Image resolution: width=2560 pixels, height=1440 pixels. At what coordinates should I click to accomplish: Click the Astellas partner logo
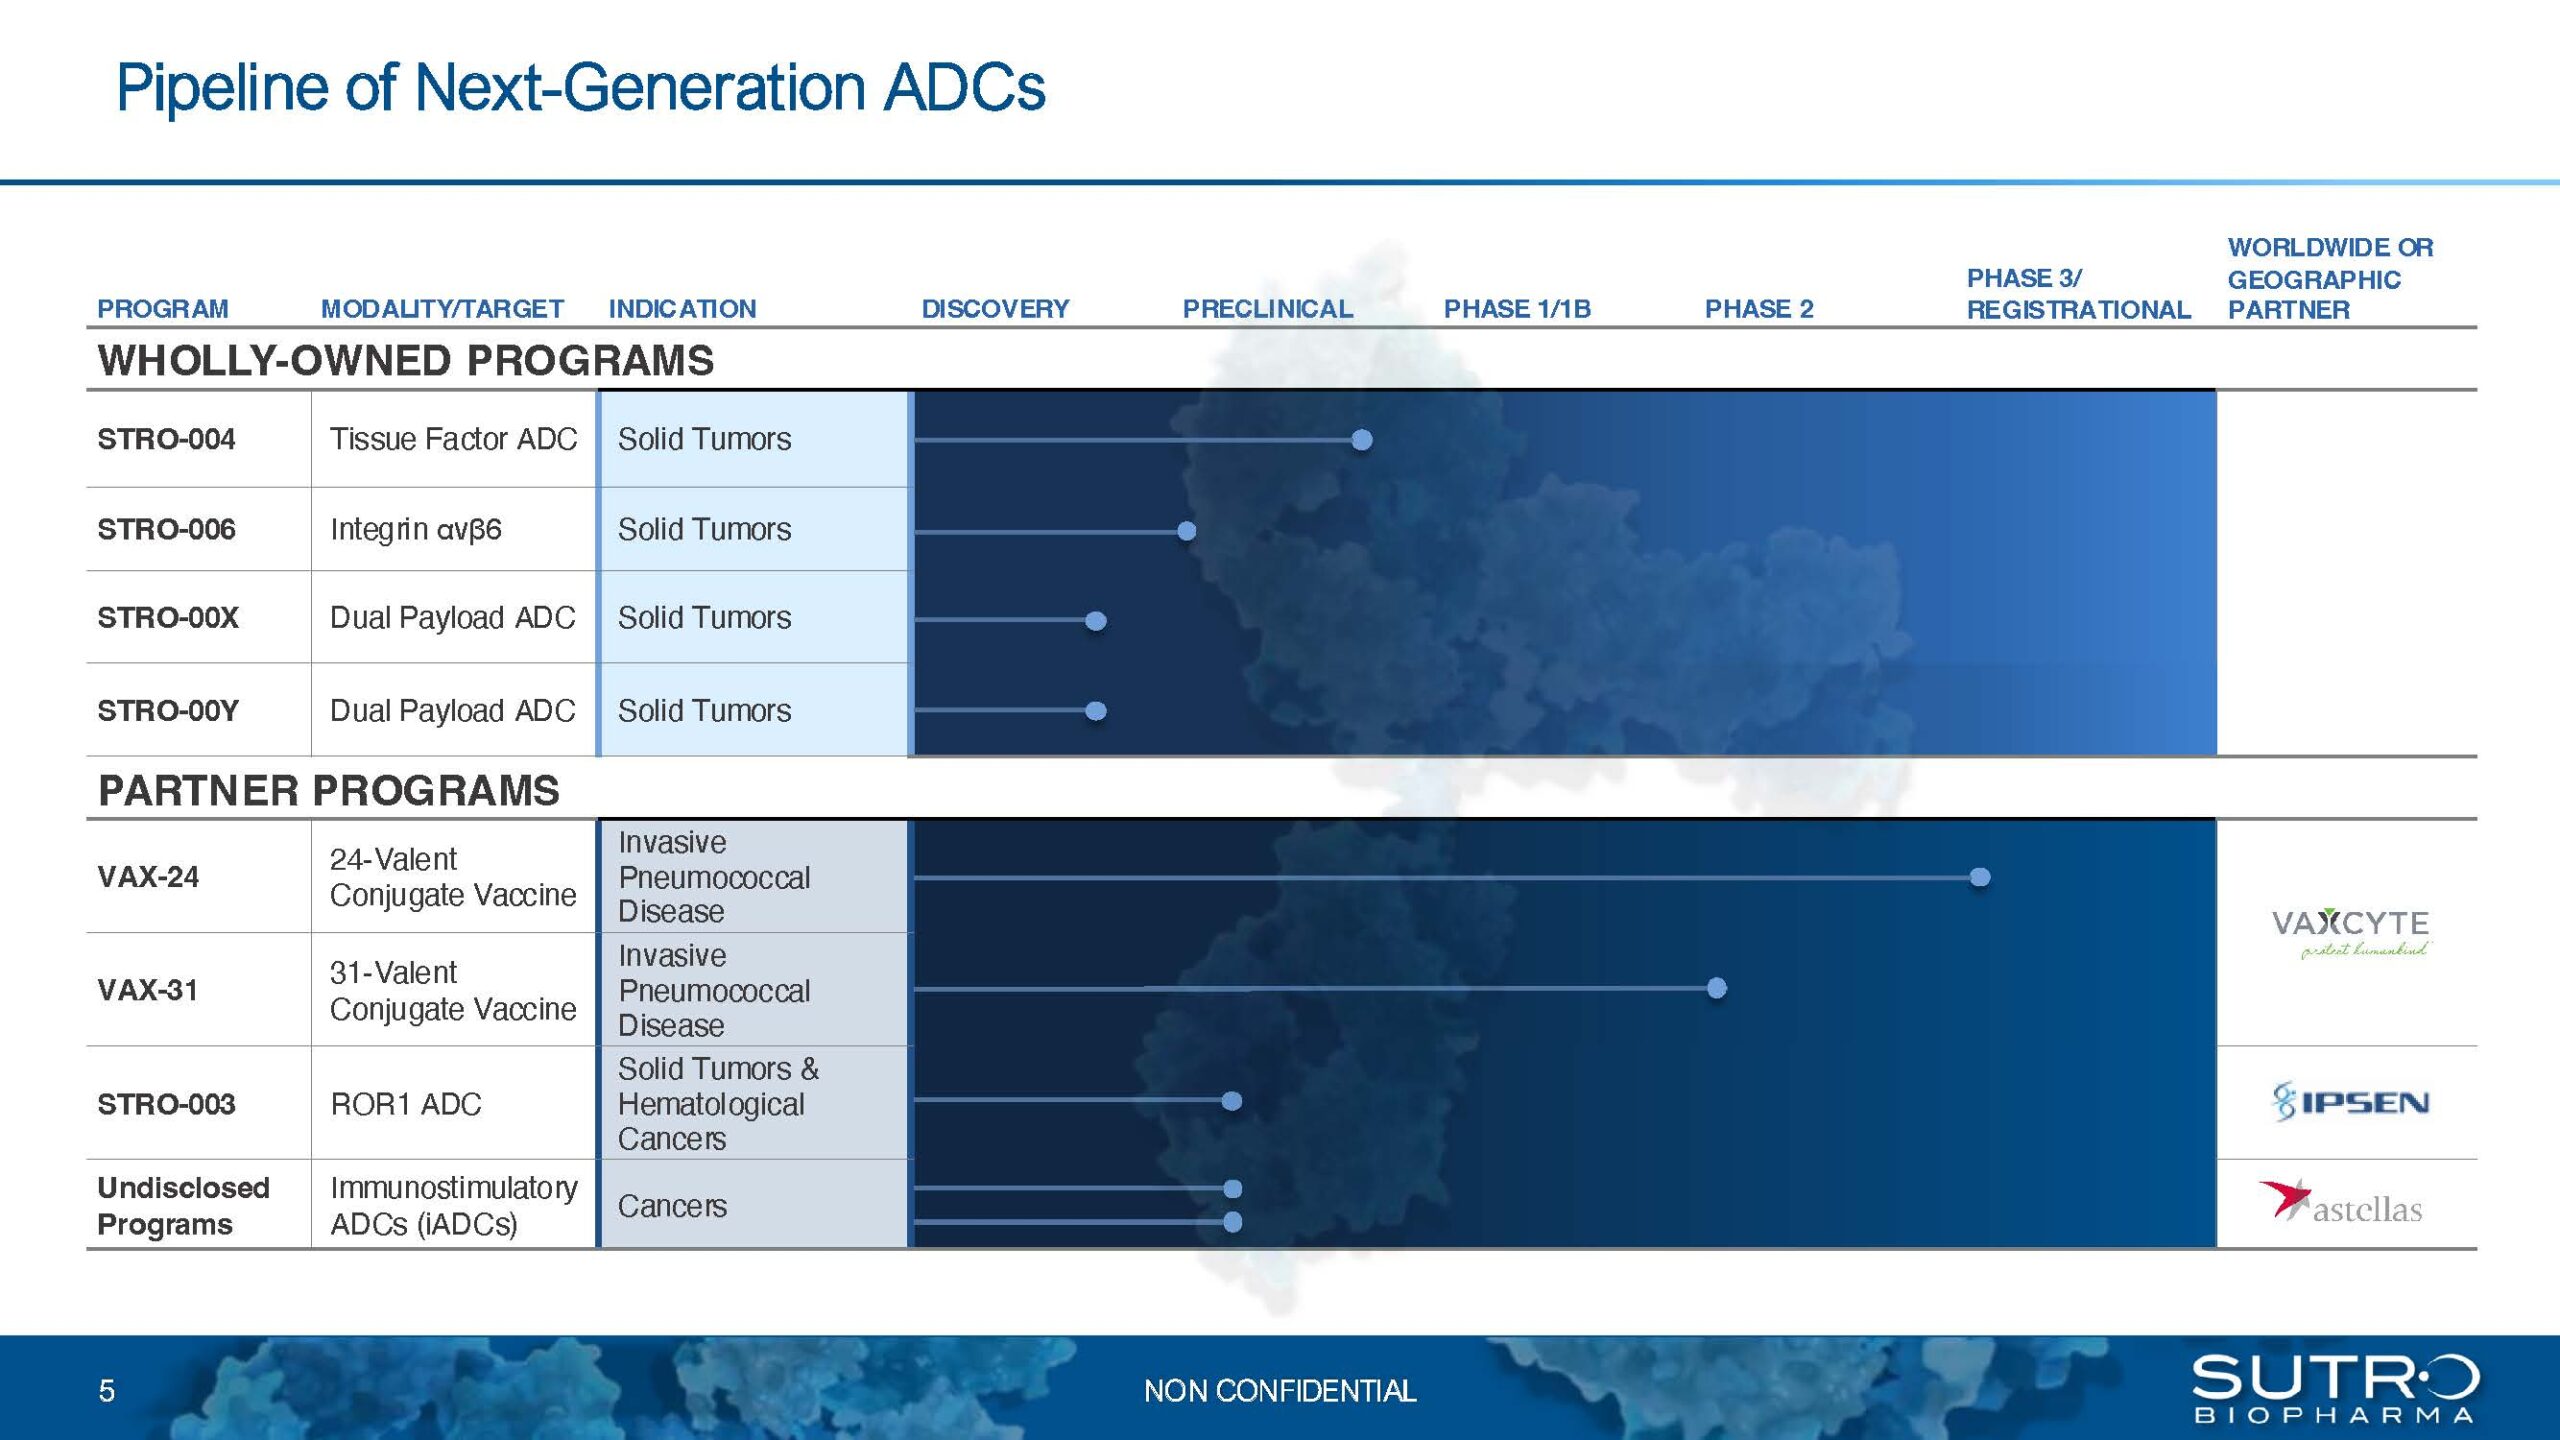(2341, 1203)
